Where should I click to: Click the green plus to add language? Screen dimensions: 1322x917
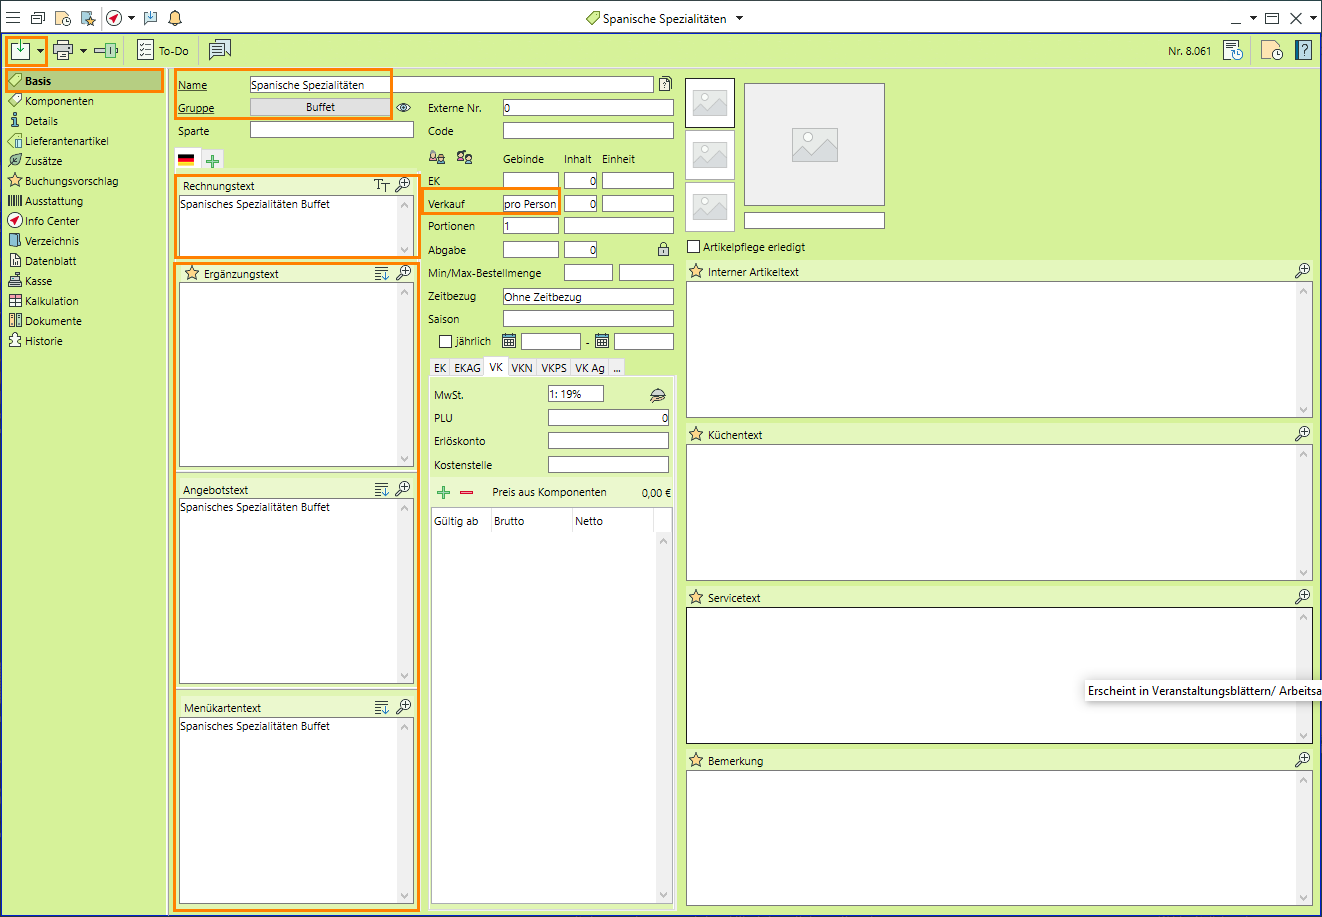212,160
